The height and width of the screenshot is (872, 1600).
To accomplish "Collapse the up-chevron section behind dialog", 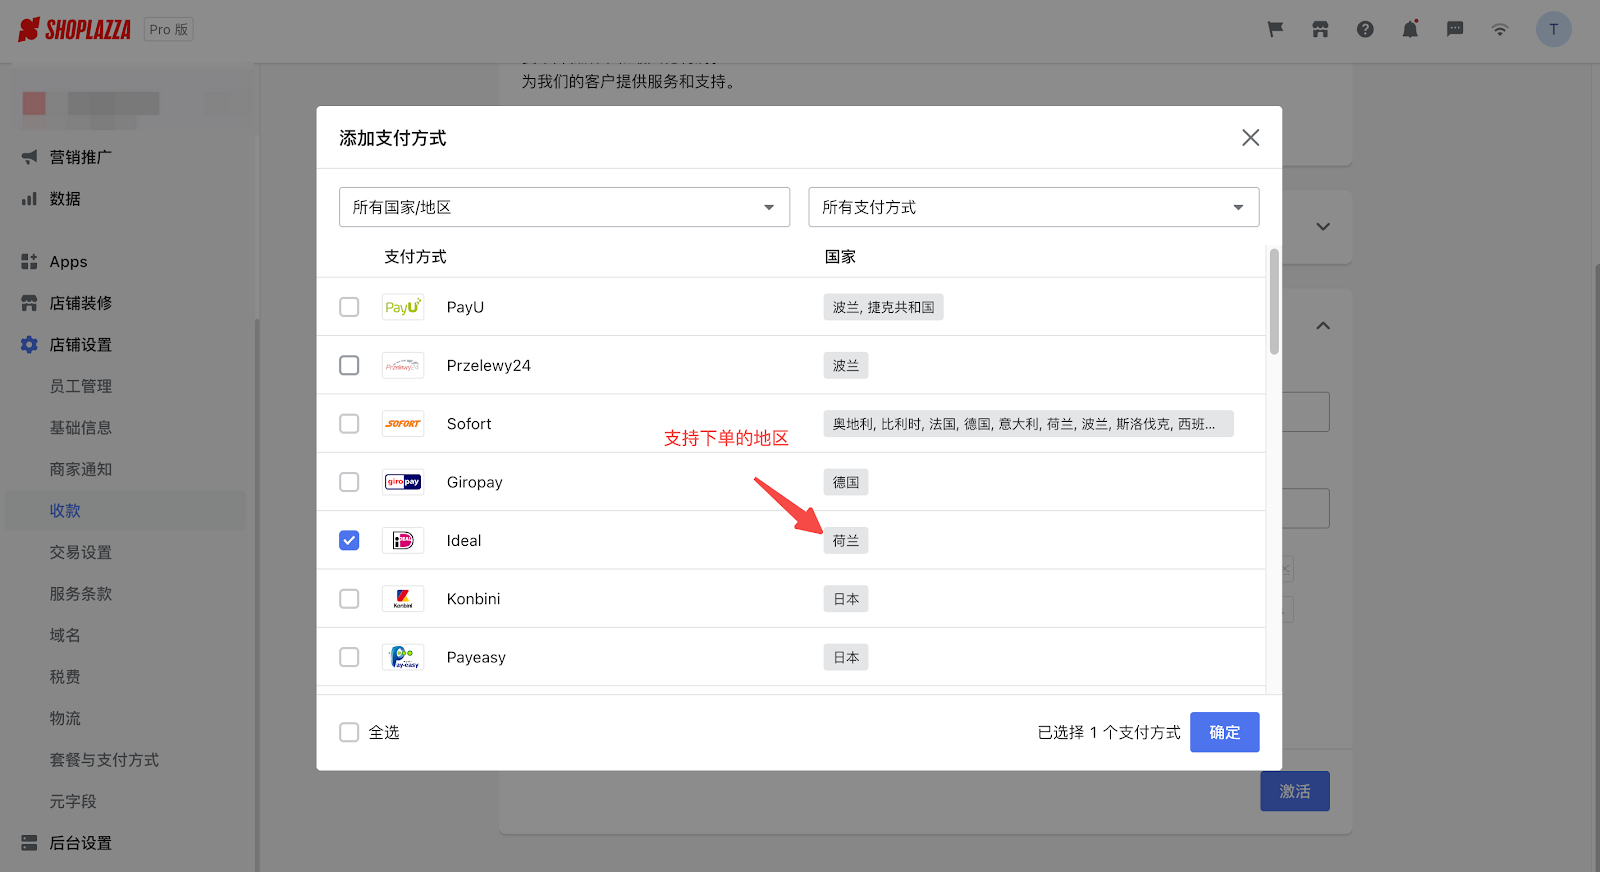I will (x=1323, y=326).
